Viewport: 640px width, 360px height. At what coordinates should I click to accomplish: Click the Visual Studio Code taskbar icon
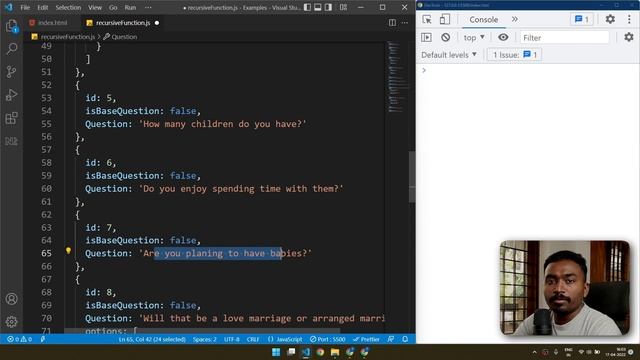point(306,352)
